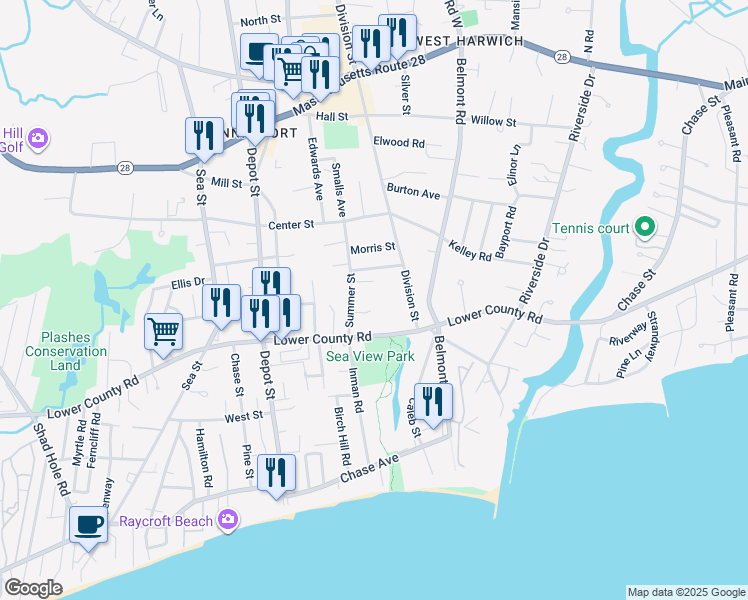Screen dimensions: 748x600
Task: Select the Inman Rd label
Action: coord(356,390)
